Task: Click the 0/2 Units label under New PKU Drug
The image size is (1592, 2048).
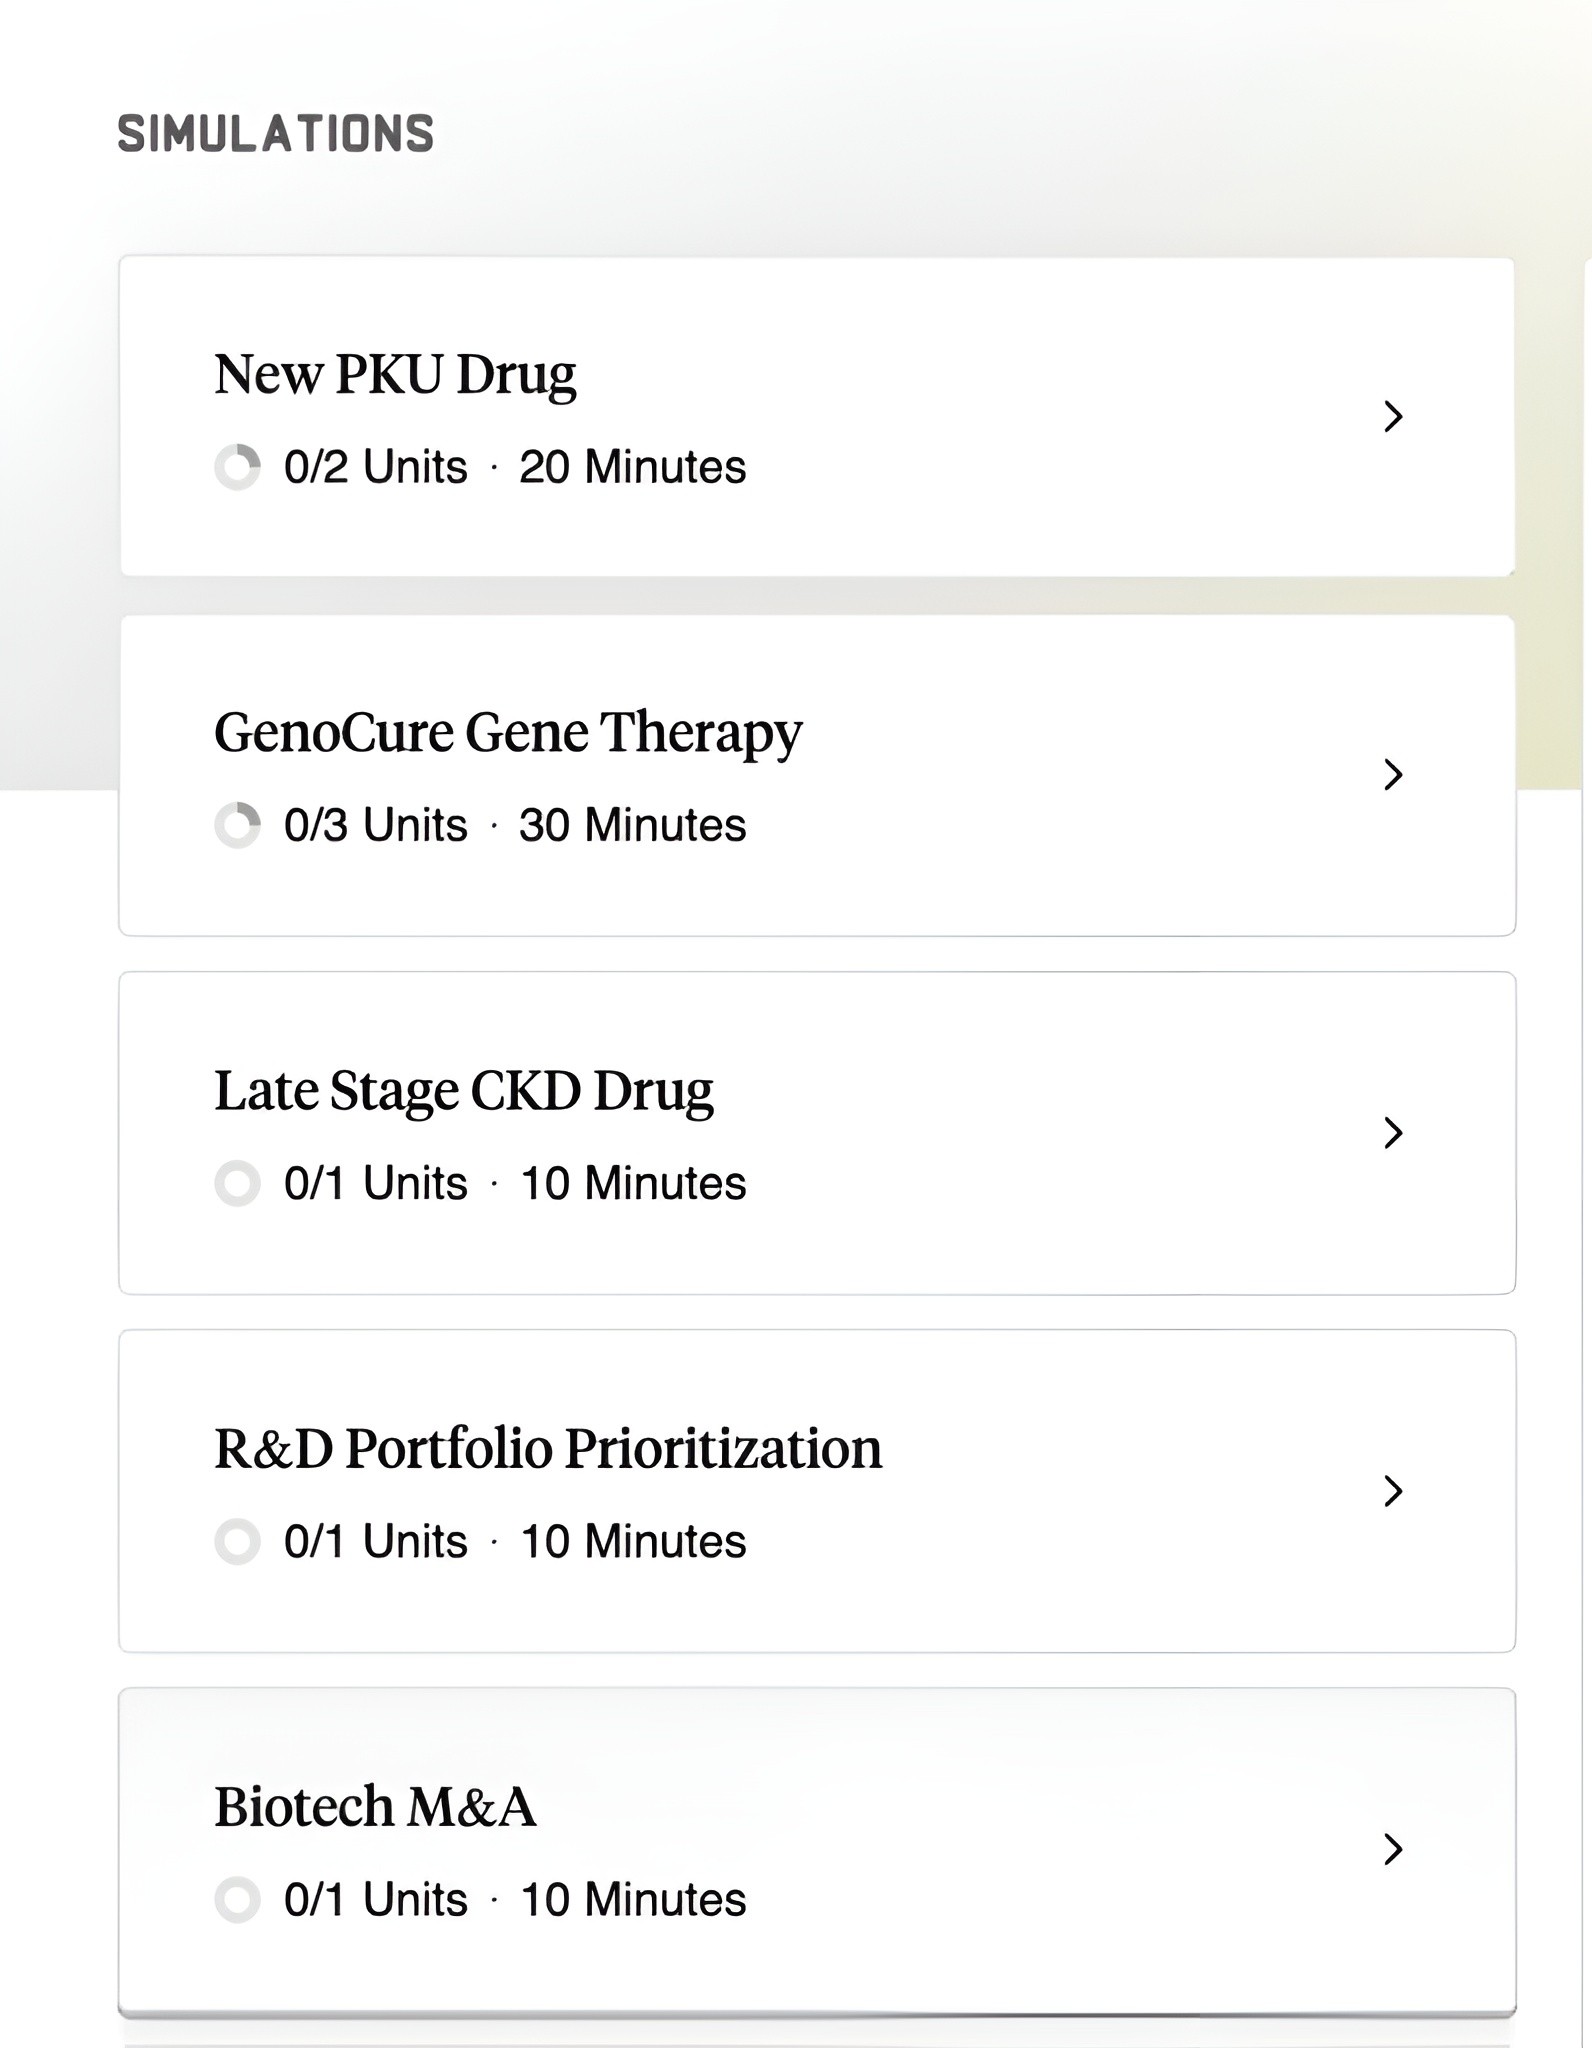Action: 375,467
